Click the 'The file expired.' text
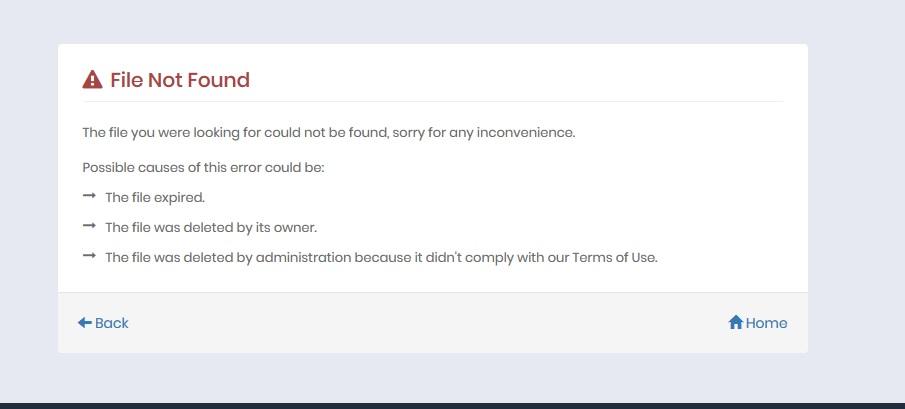The width and height of the screenshot is (905, 409). (155, 197)
